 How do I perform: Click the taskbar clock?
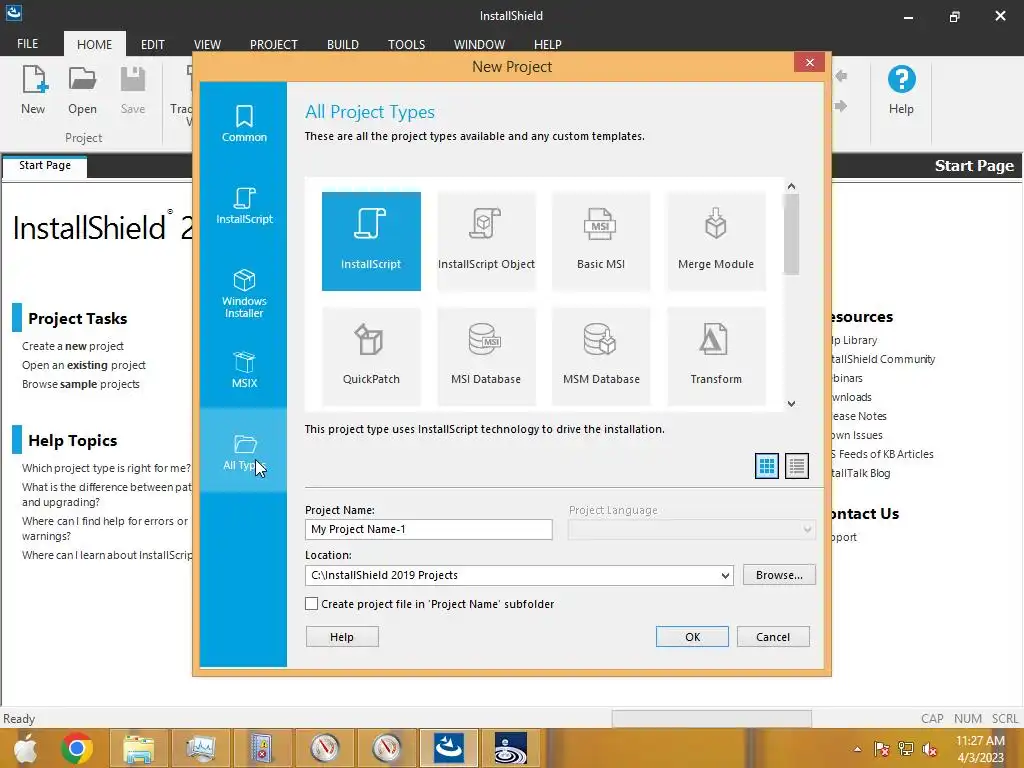(x=980, y=749)
